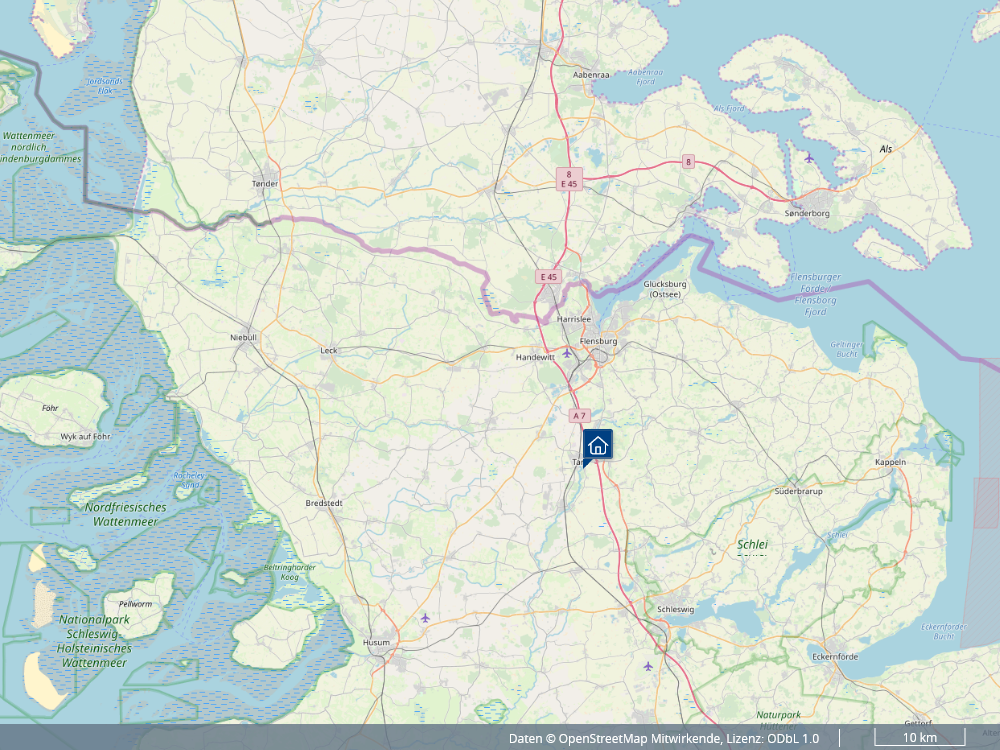Click the Husum town label

pyautogui.click(x=376, y=642)
